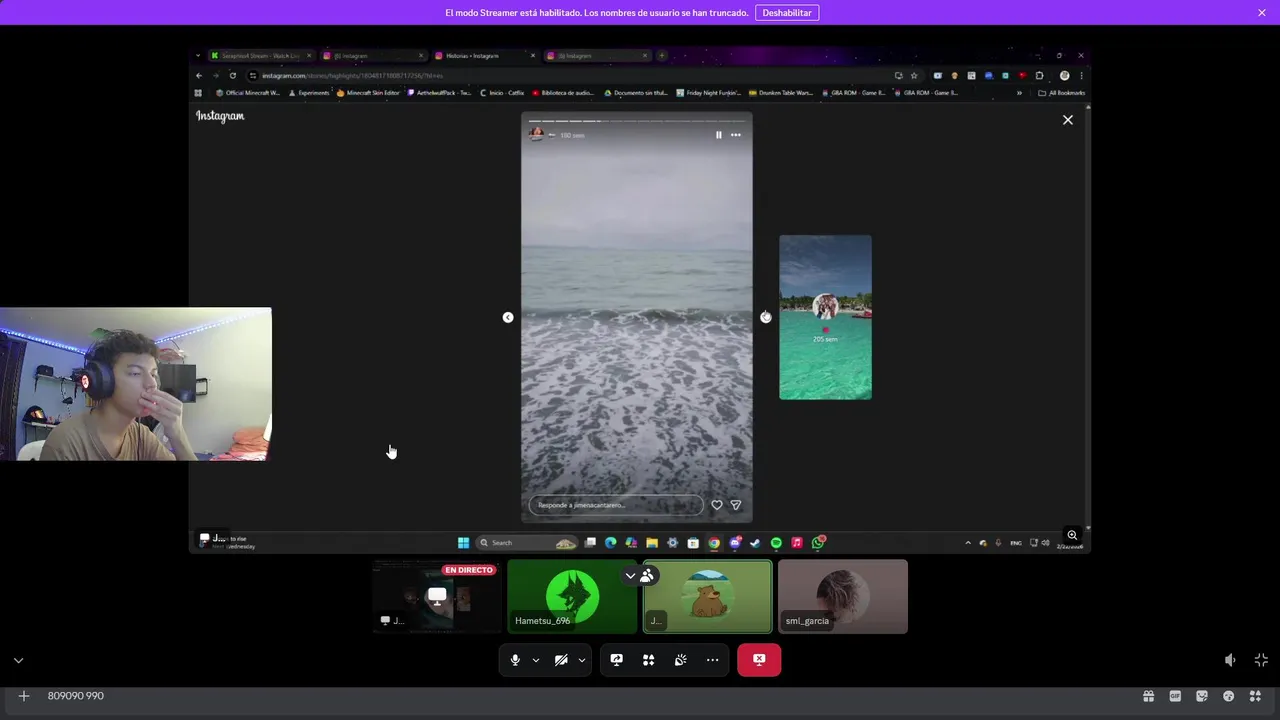Like the story with the heart icon

click(717, 505)
